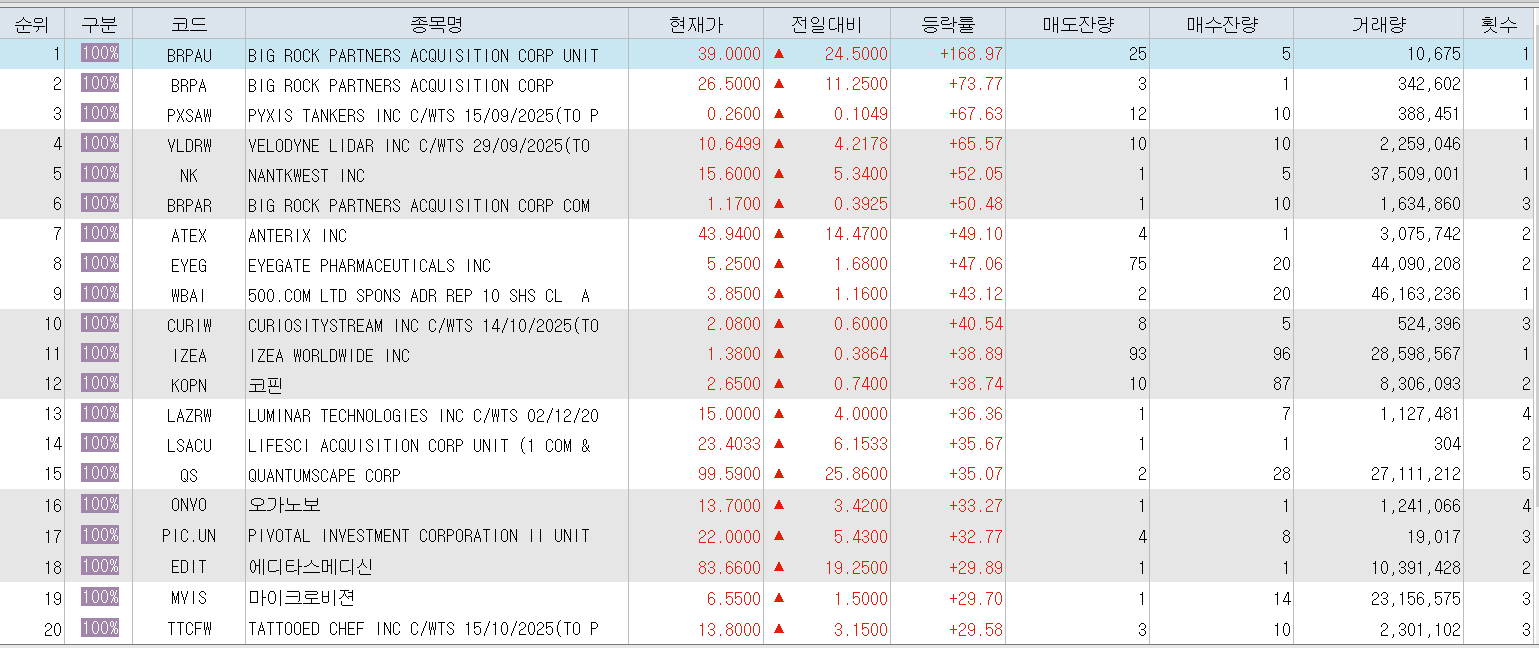Select the WBAI ticker code
This screenshot has height=648, width=1539.
point(190,295)
